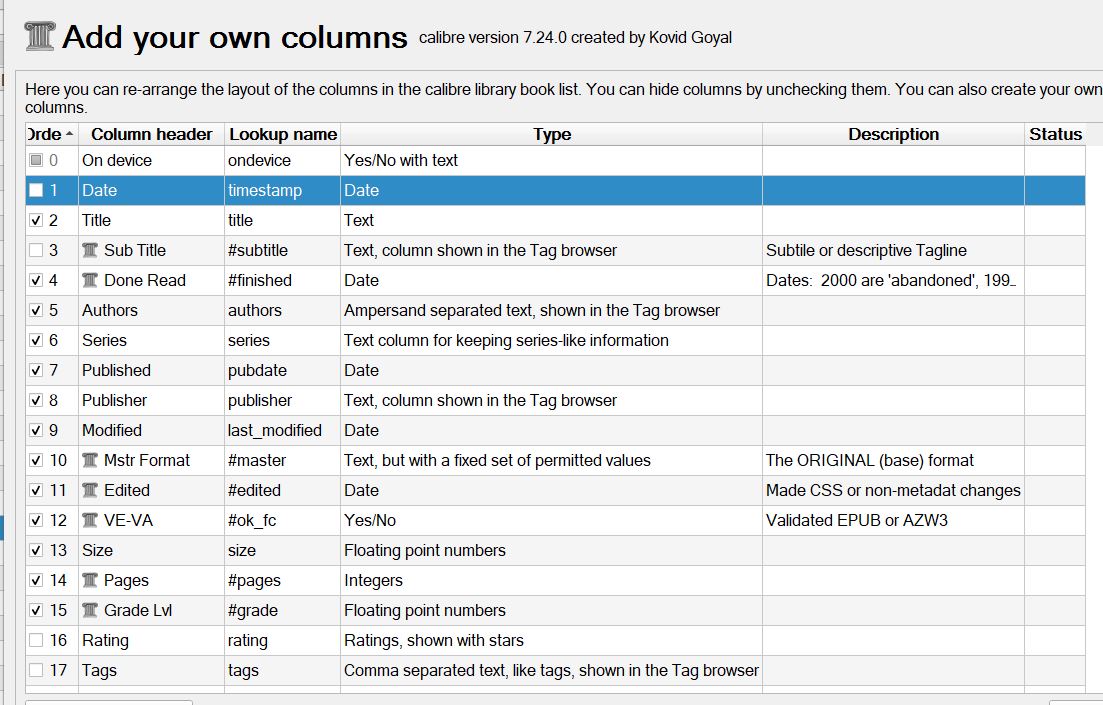1103x705 pixels.
Task: Enable the Date column checkbox
Action: tap(36, 190)
